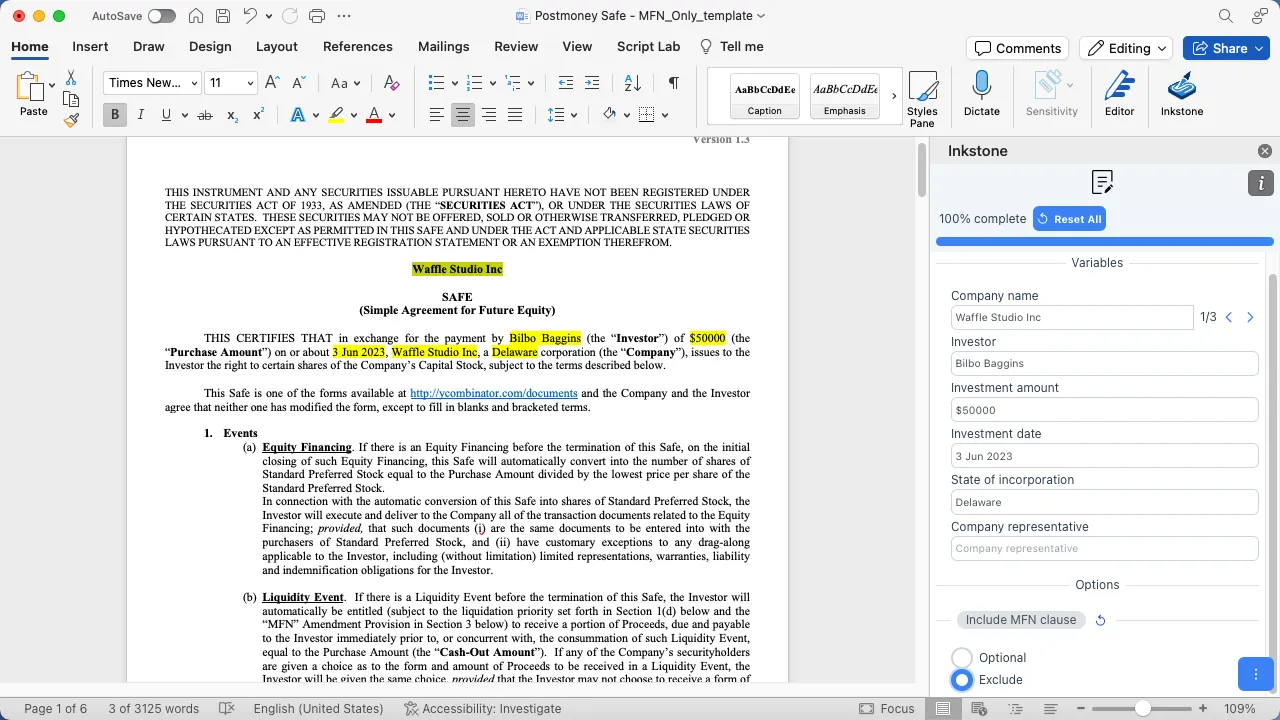Clear all formatting icon

tap(391, 83)
